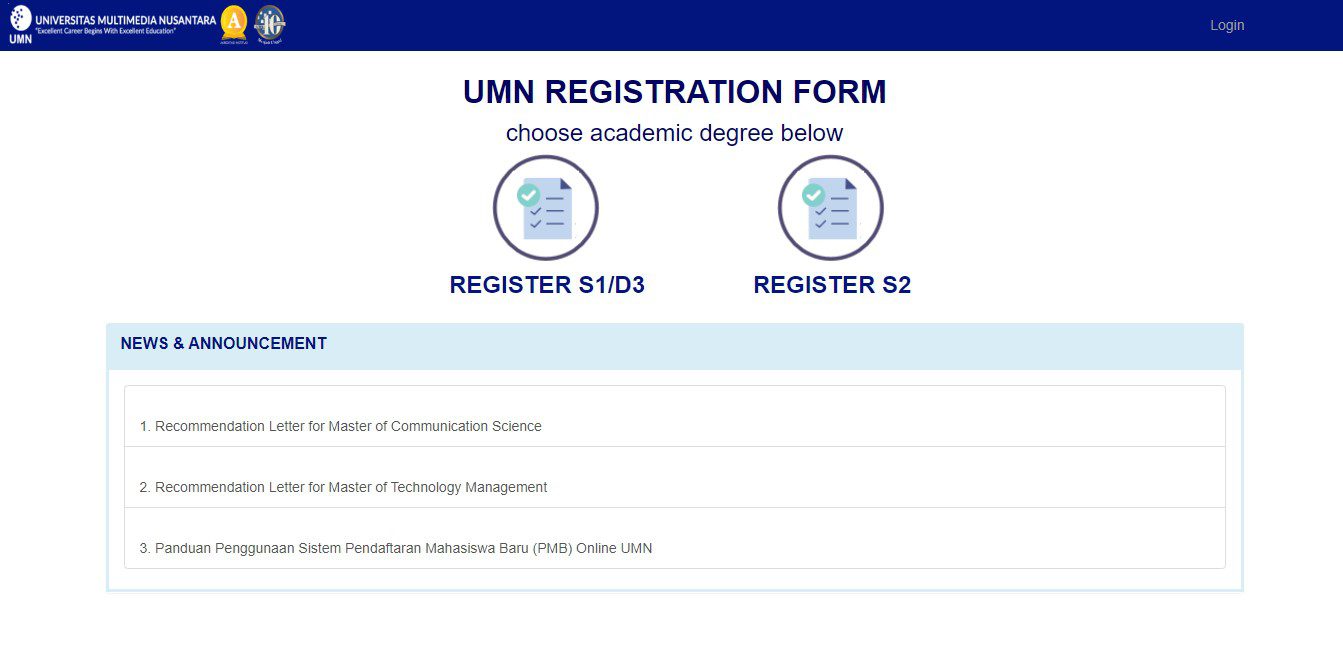Click the 16th anniversary badge icon
The image size is (1343, 648).
(x=269, y=23)
